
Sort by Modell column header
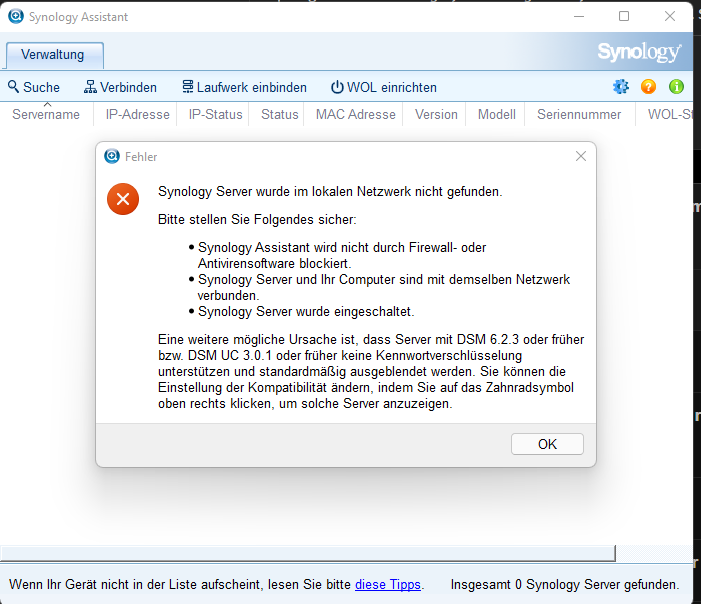pyautogui.click(x=497, y=114)
